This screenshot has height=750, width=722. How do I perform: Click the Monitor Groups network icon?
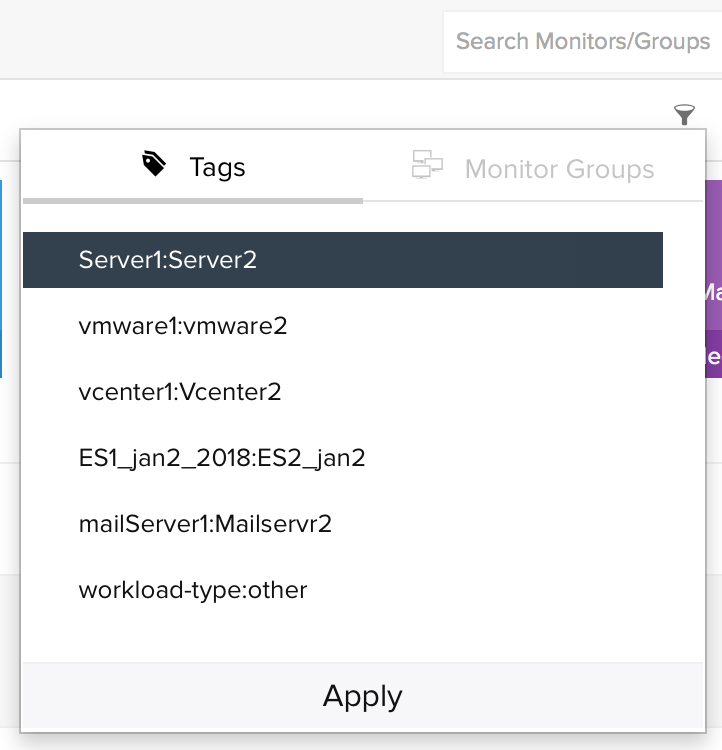427,166
